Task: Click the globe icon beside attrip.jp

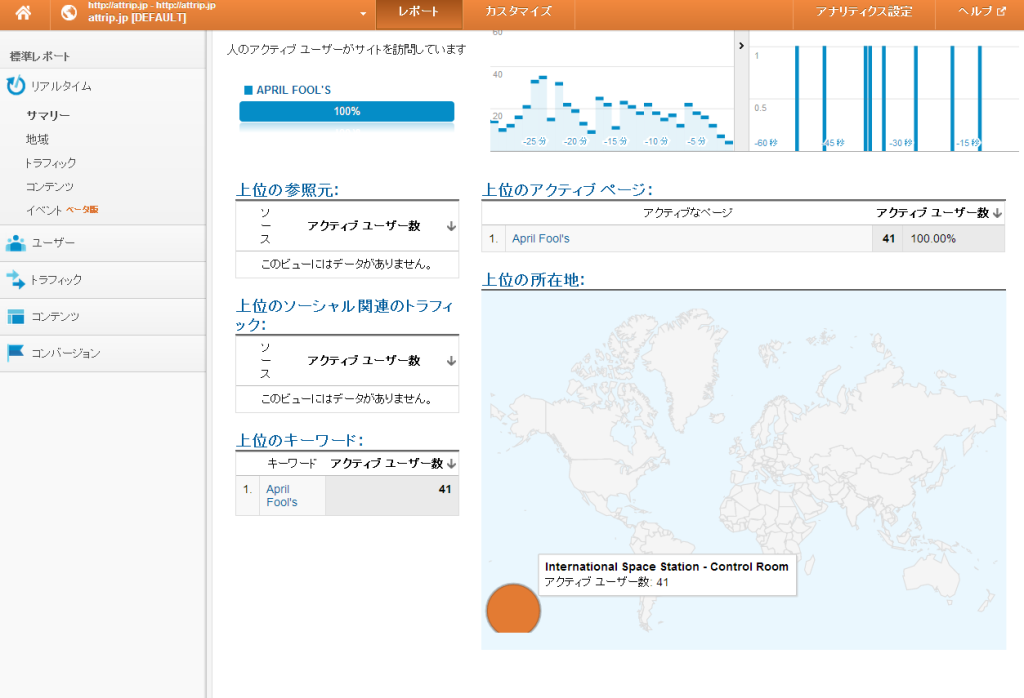Action: (x=69, y=13)
